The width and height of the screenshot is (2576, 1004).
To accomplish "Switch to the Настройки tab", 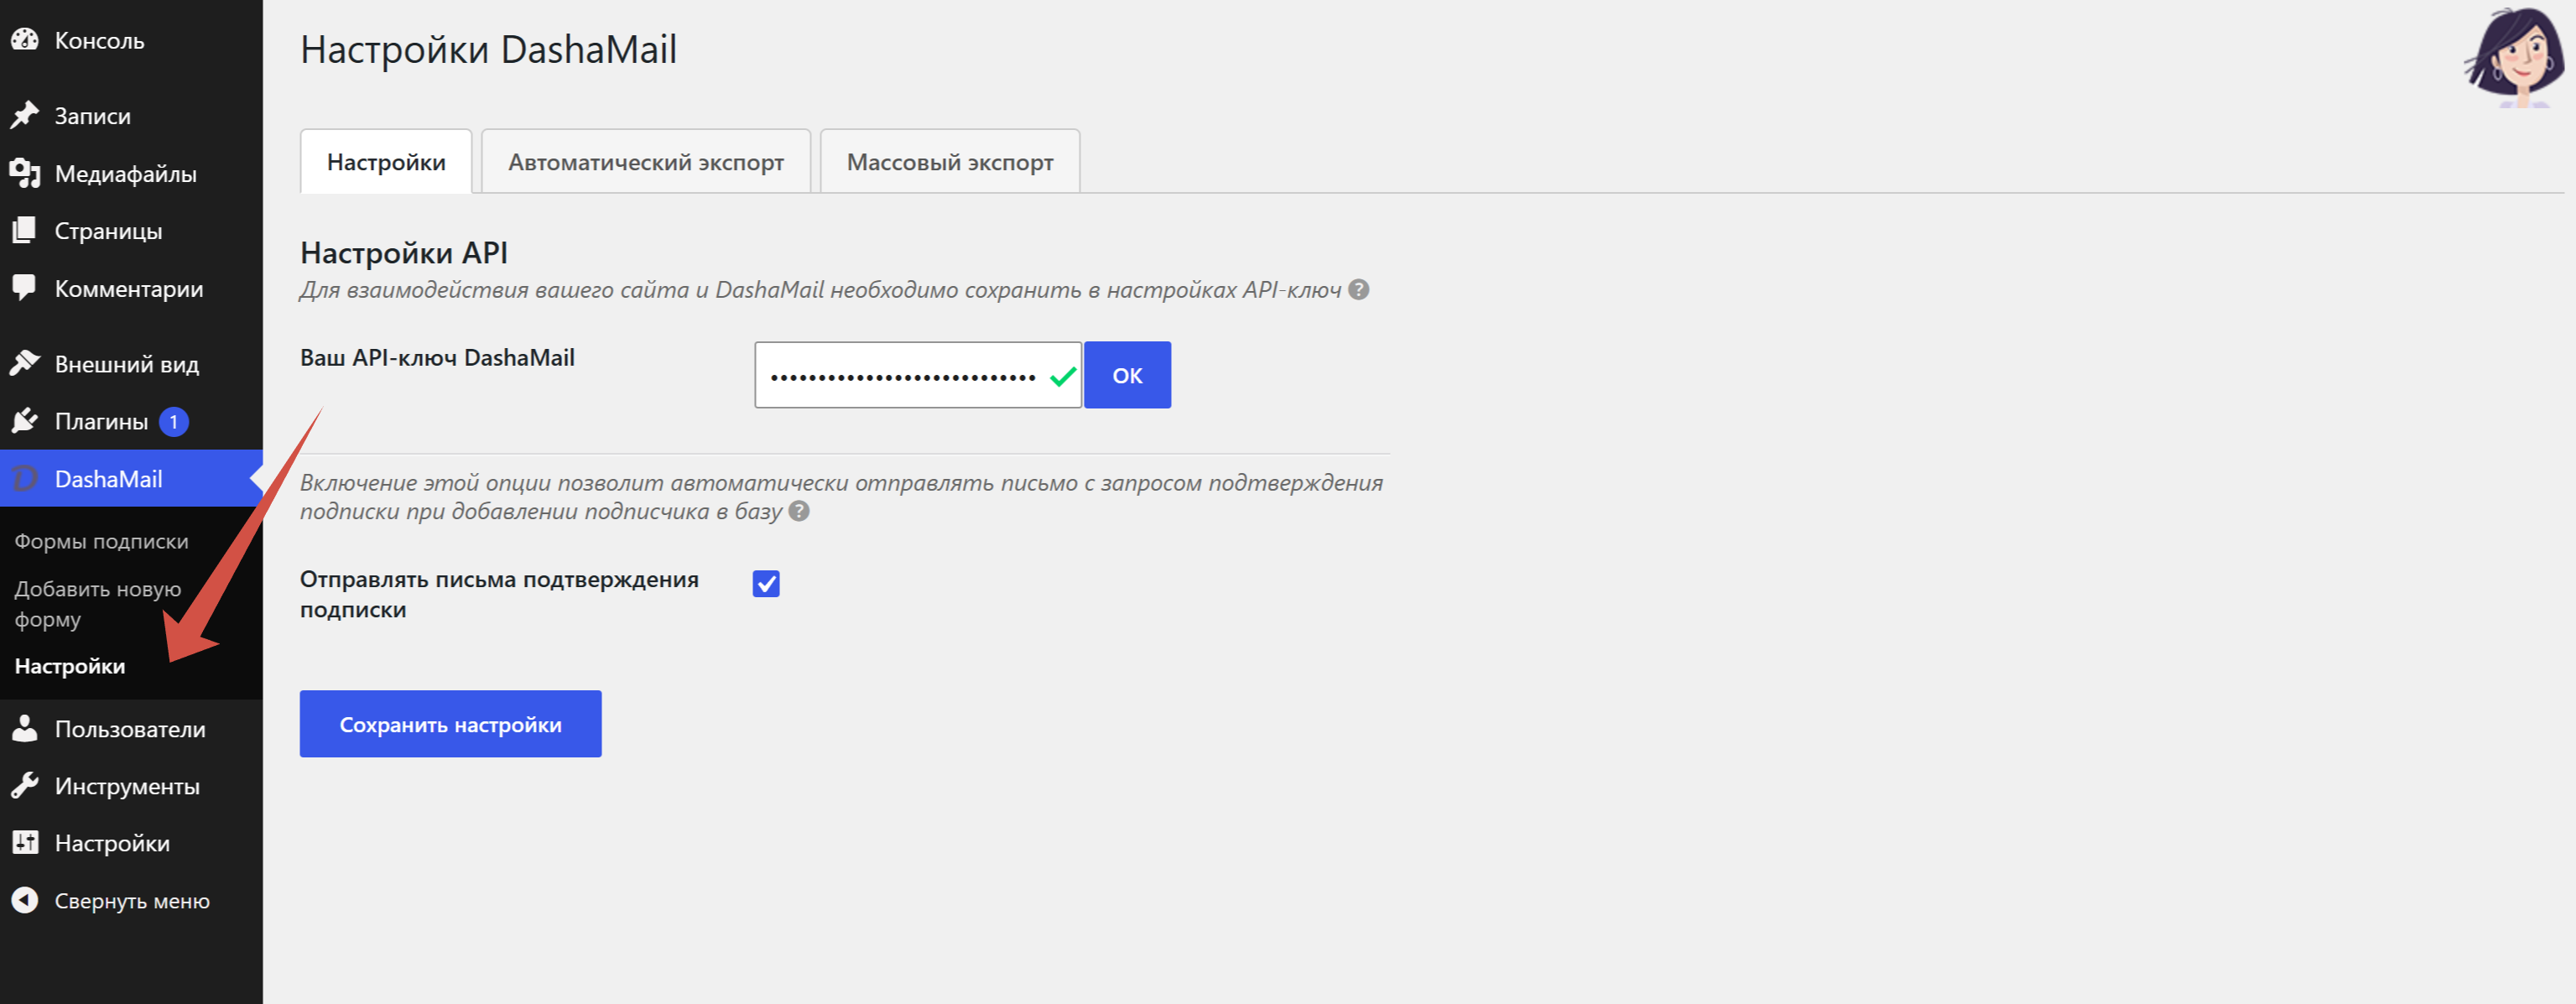I will pos(386,161).
